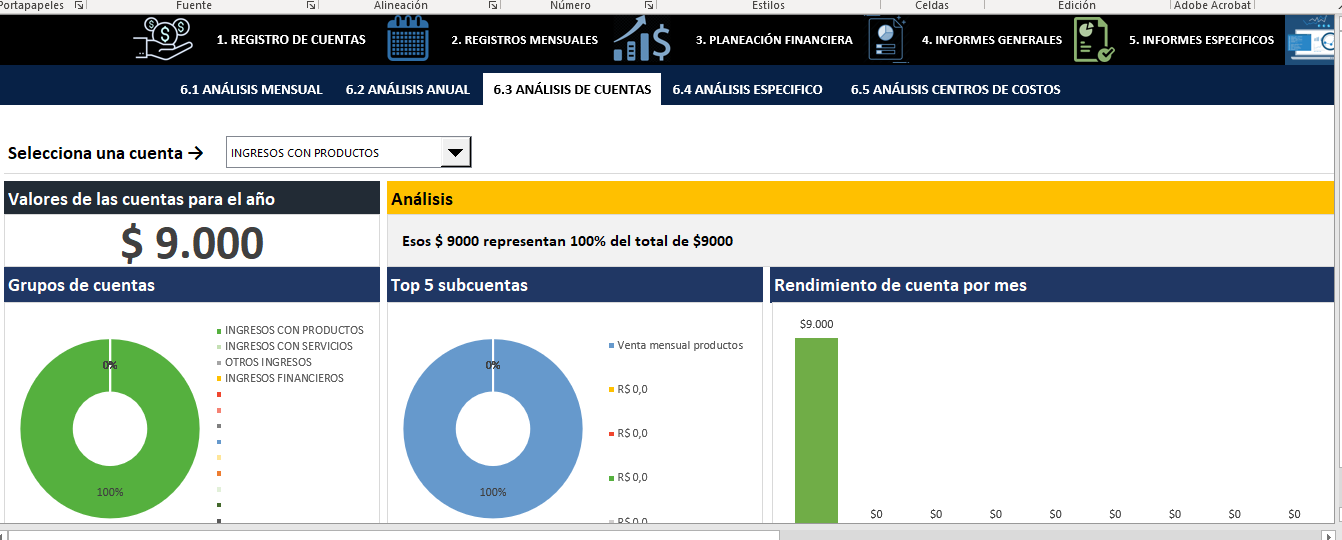Click the hand-with-coins icon beside Registro de Cuentas

[164, 39]
